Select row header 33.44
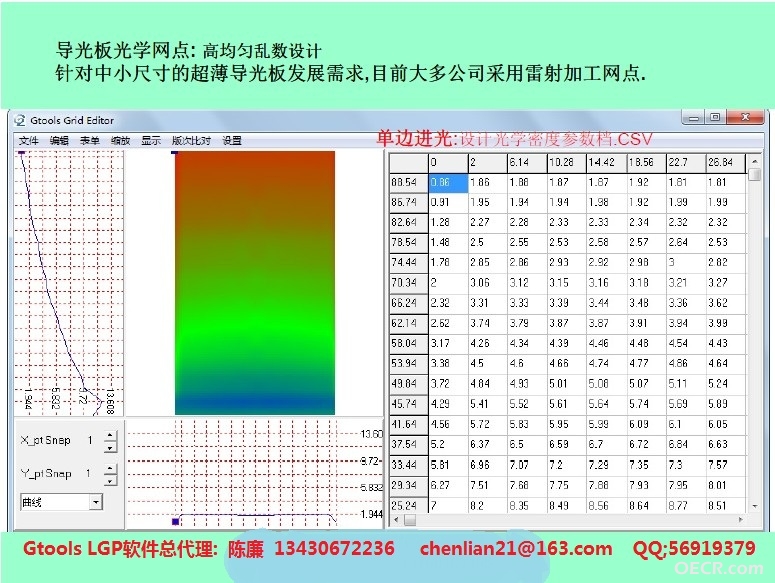The image size is (775, 583). click(x=408, y=465)
